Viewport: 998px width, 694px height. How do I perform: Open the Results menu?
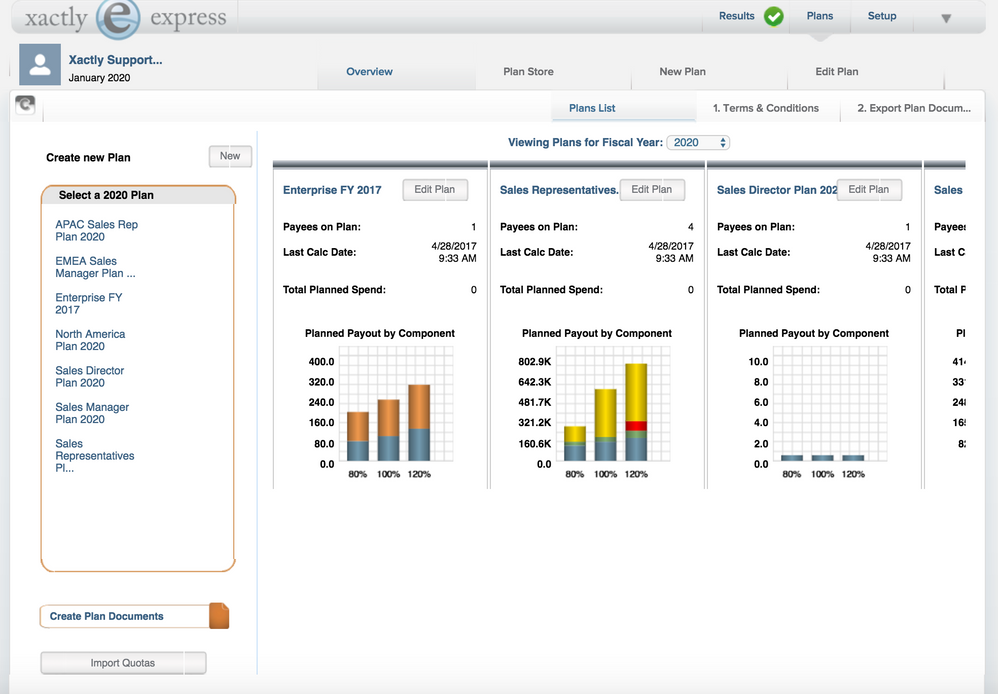pyautogui.click(x=736, y=16)
